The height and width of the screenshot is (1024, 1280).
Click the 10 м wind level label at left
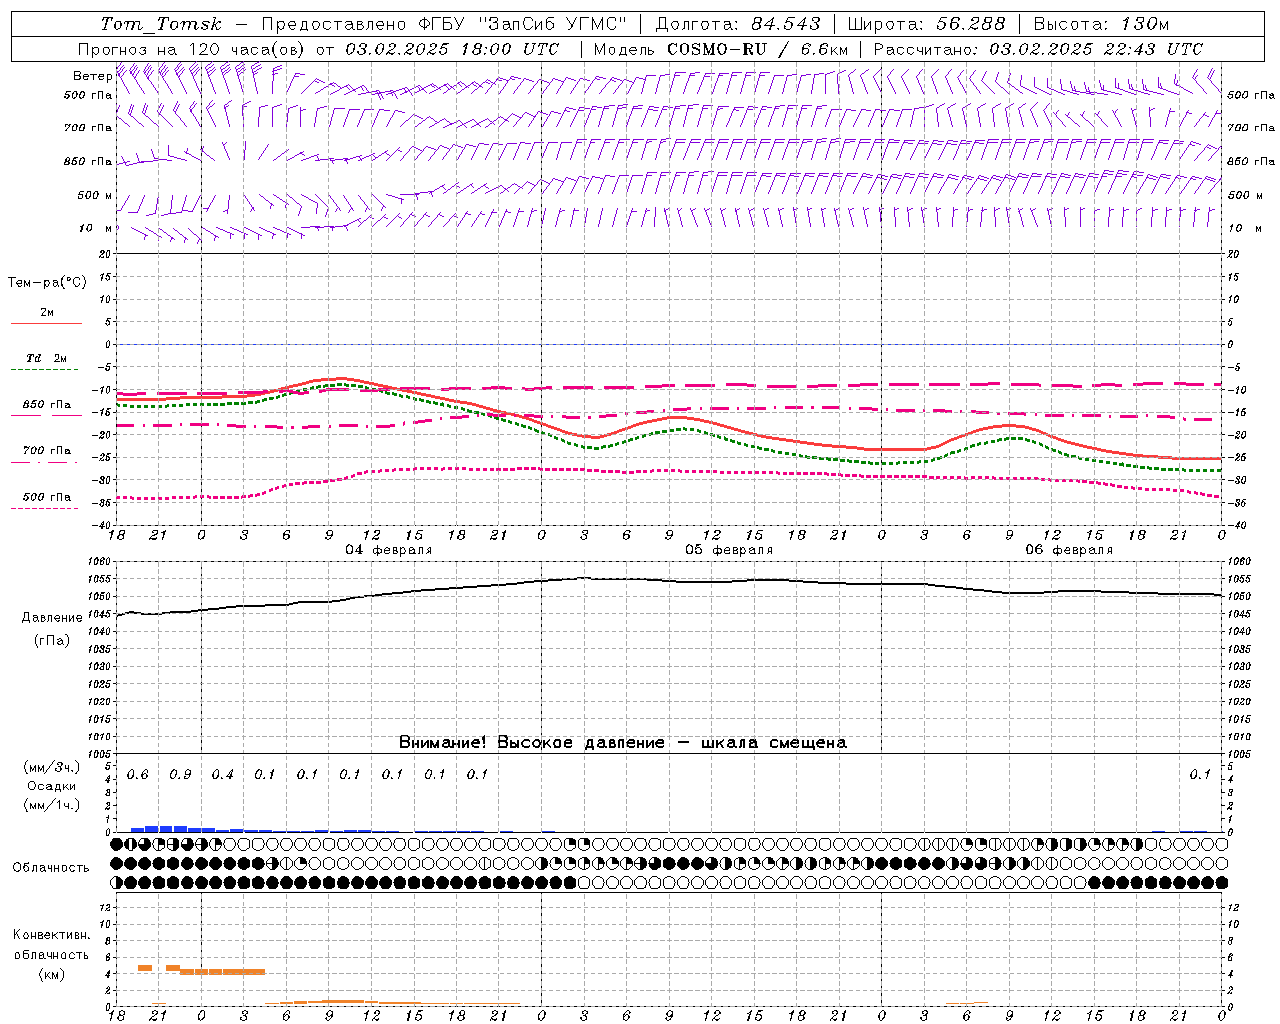(96, 228)
